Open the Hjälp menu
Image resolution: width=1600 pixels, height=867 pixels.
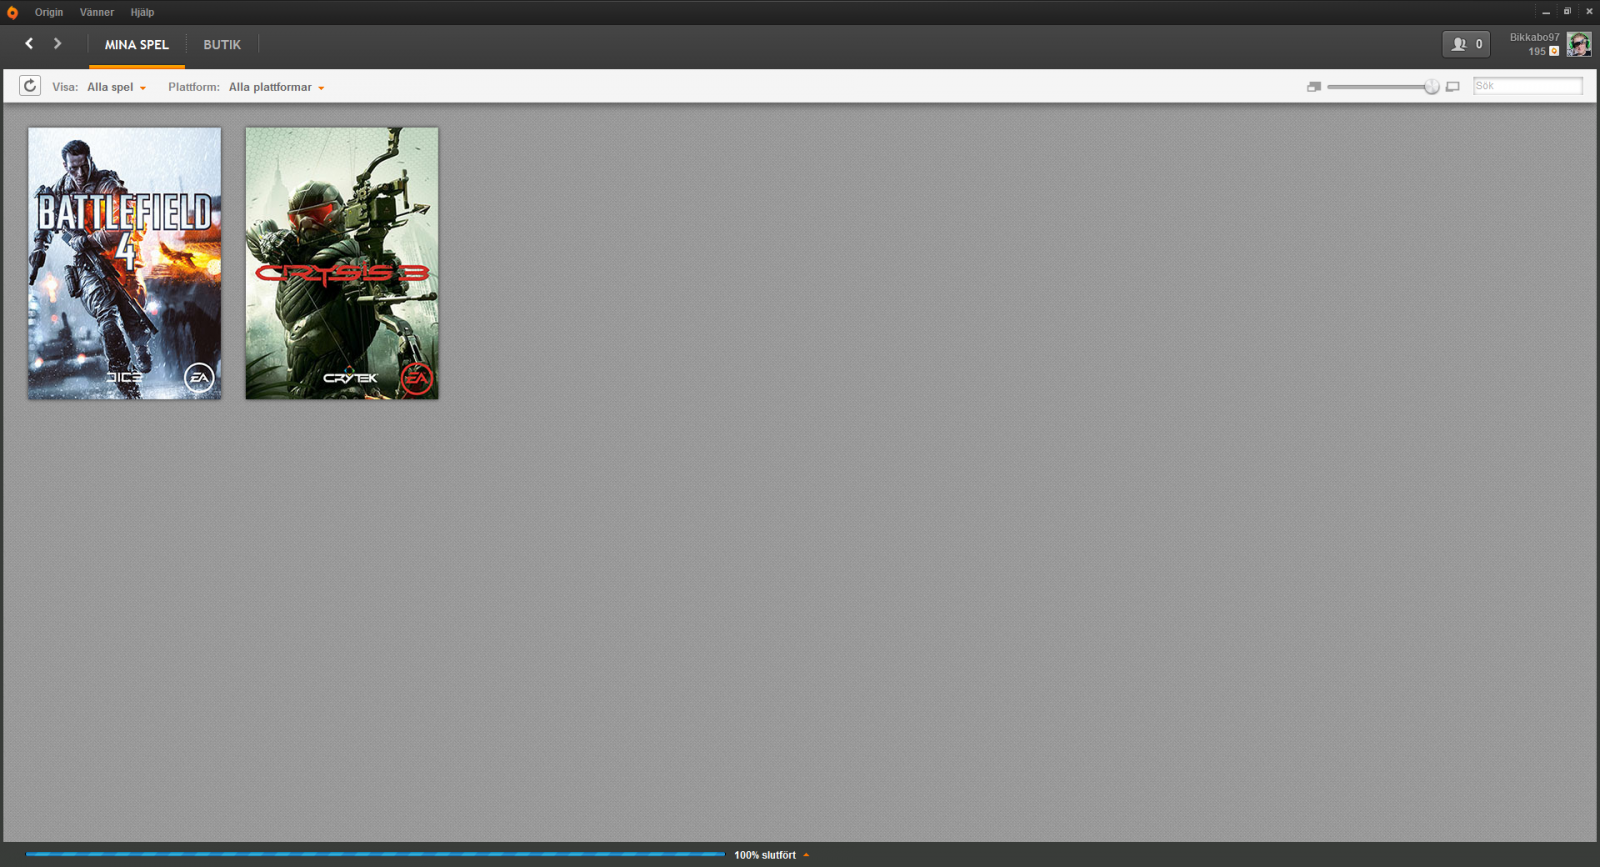coord(142,13)
